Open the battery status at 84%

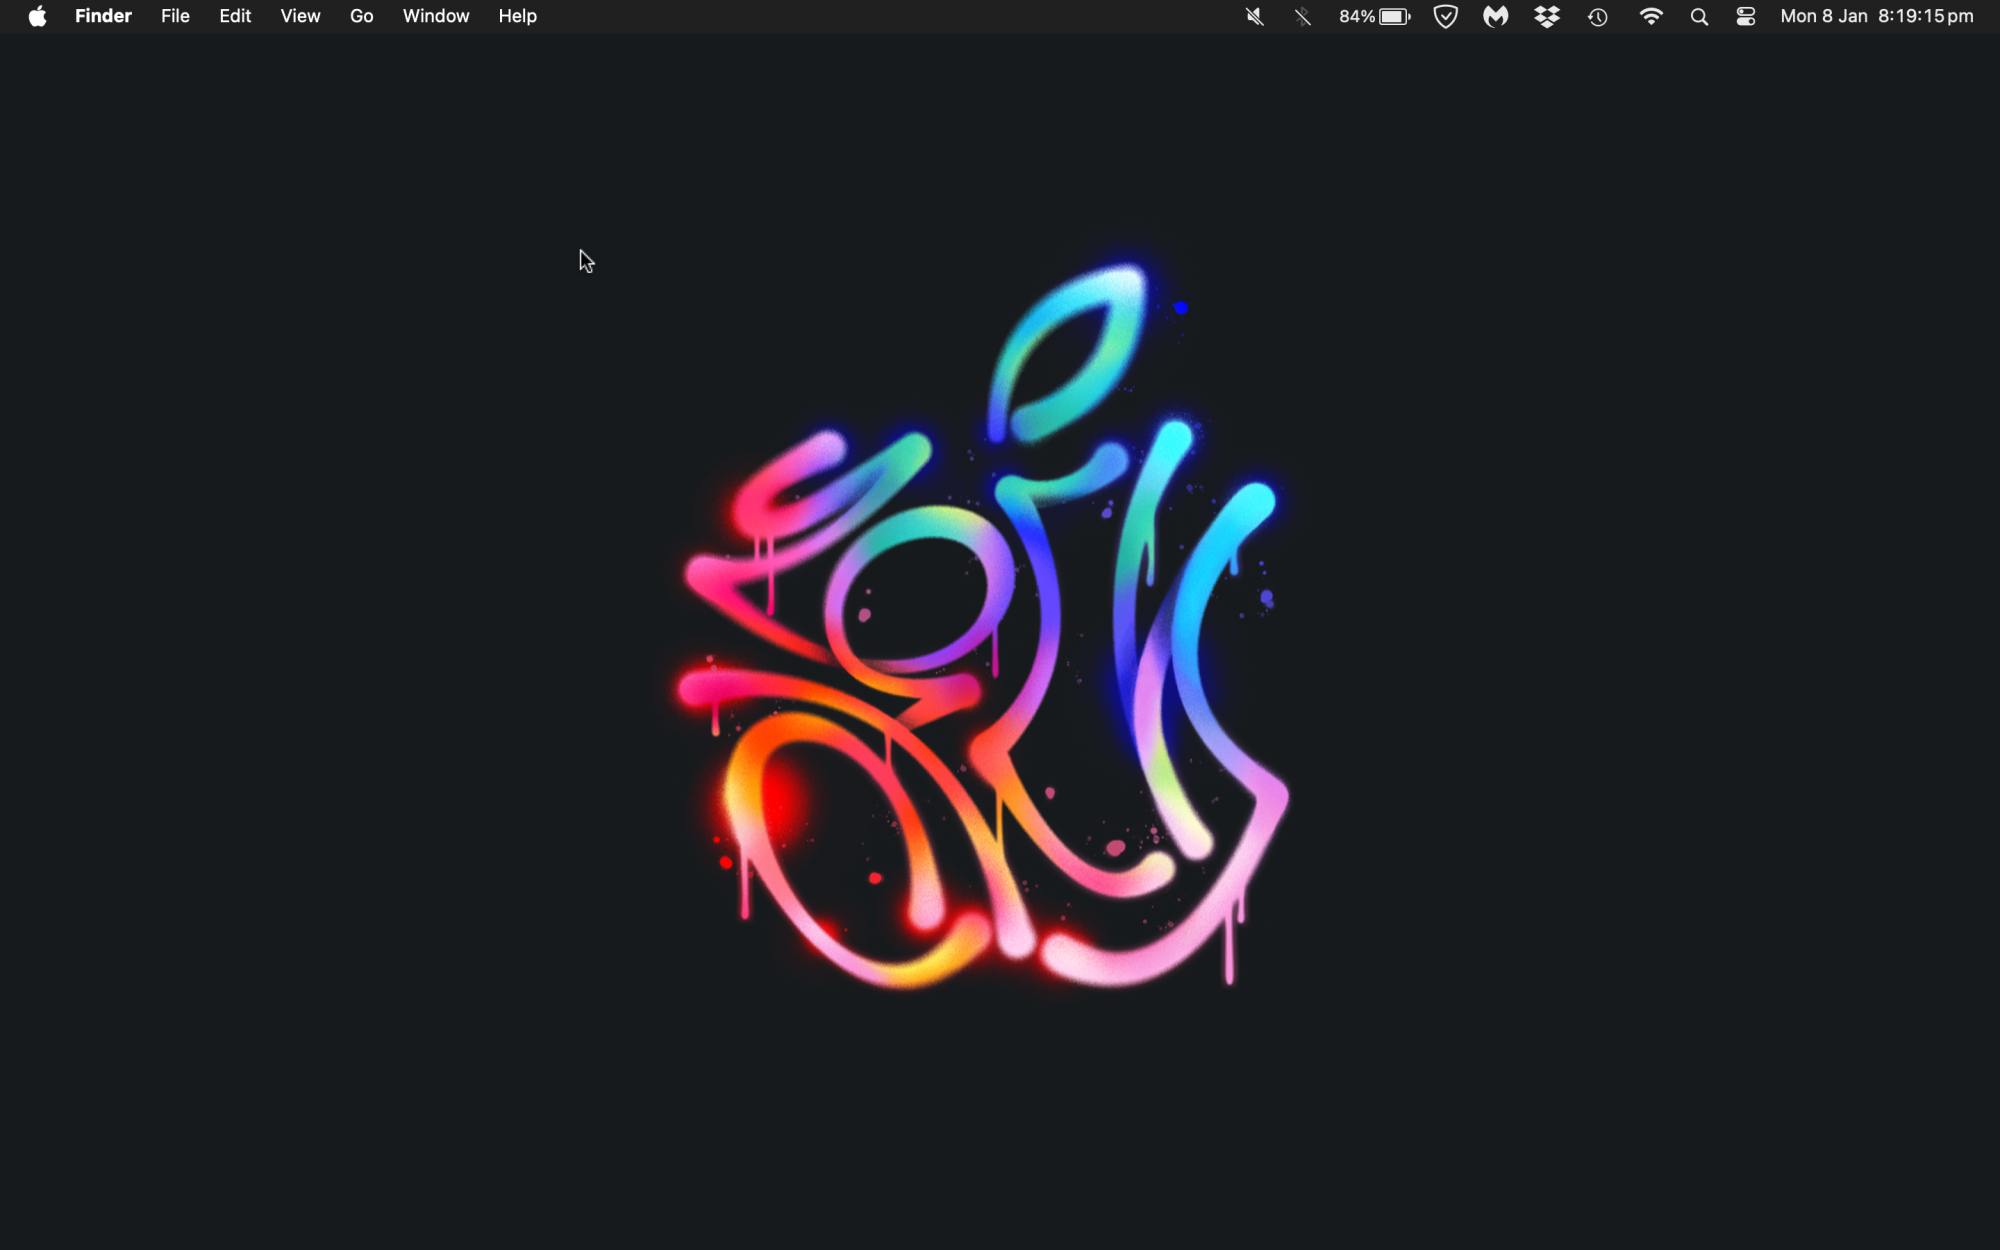1375,16
